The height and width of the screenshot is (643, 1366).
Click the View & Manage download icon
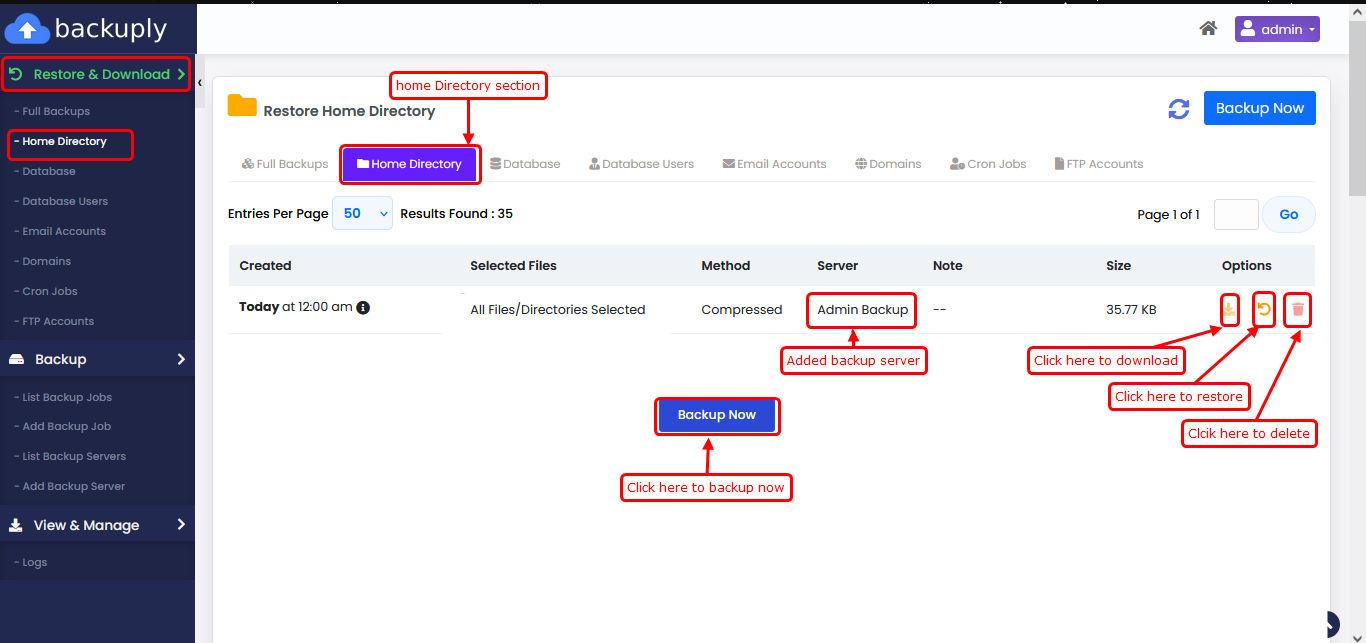[16, 525]
